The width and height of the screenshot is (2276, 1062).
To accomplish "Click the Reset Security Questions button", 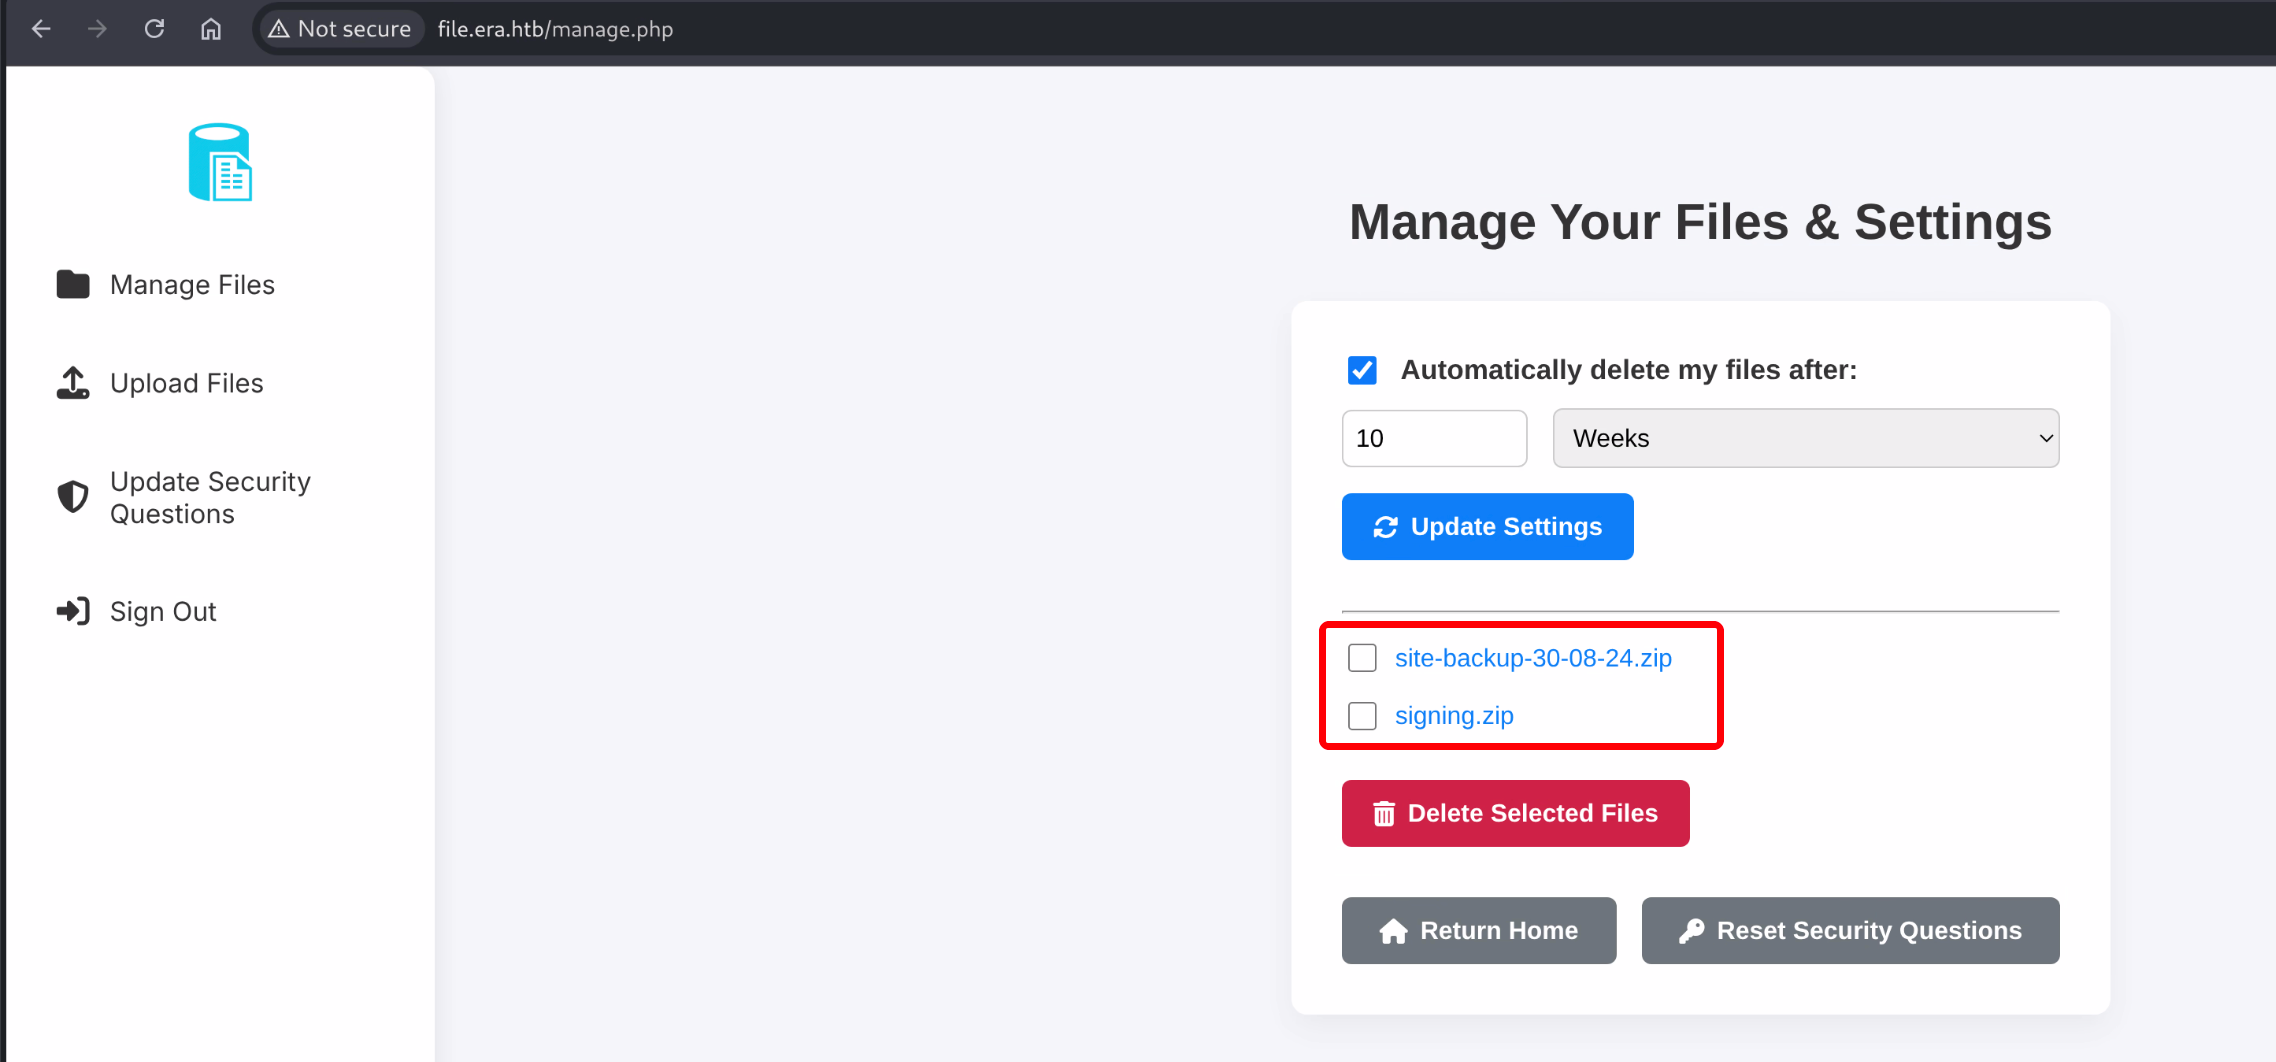I will click(1850, 930).
